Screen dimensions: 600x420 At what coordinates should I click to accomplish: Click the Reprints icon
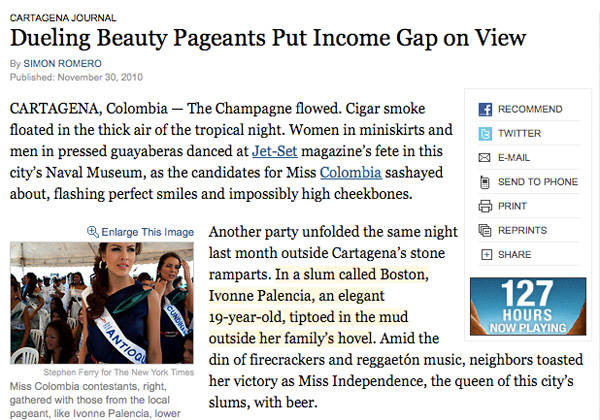485,230
